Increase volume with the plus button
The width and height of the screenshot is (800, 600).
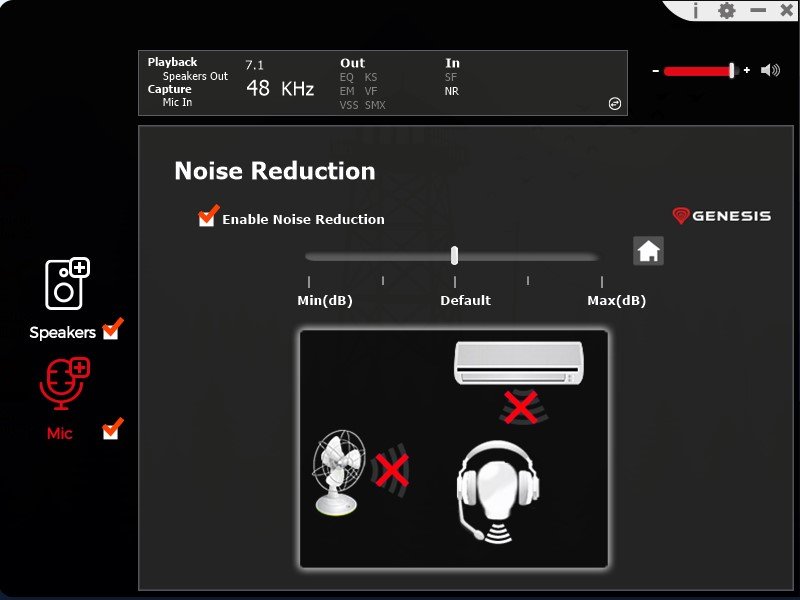coord(747,70)
